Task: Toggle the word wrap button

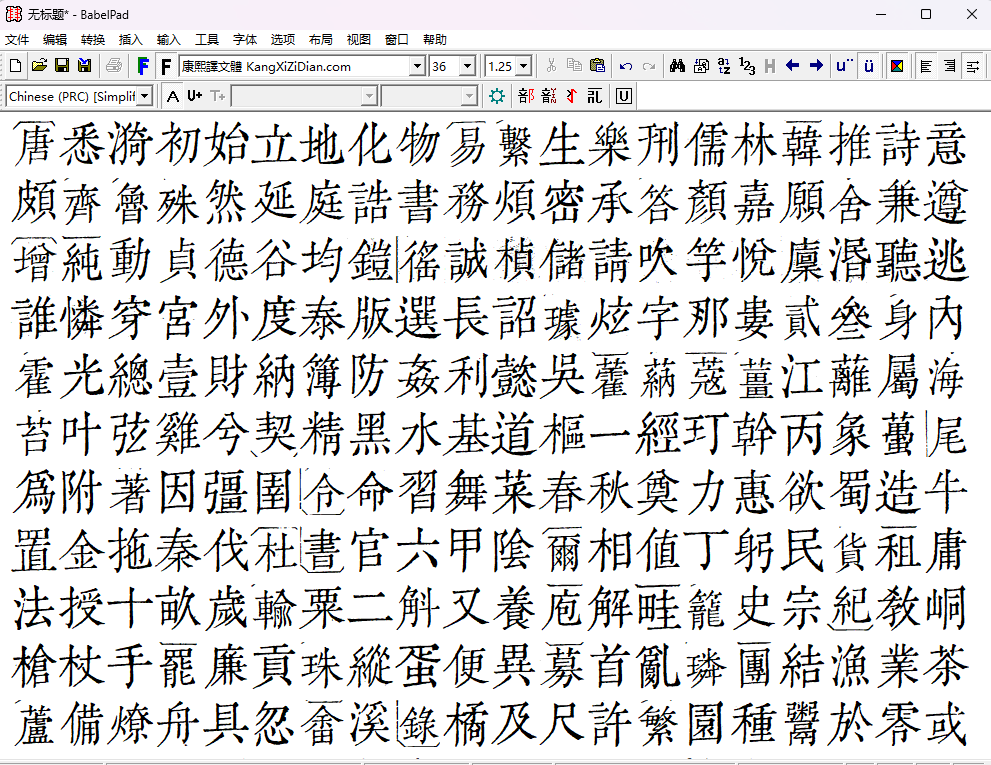Action: click(x=972, y=66)
